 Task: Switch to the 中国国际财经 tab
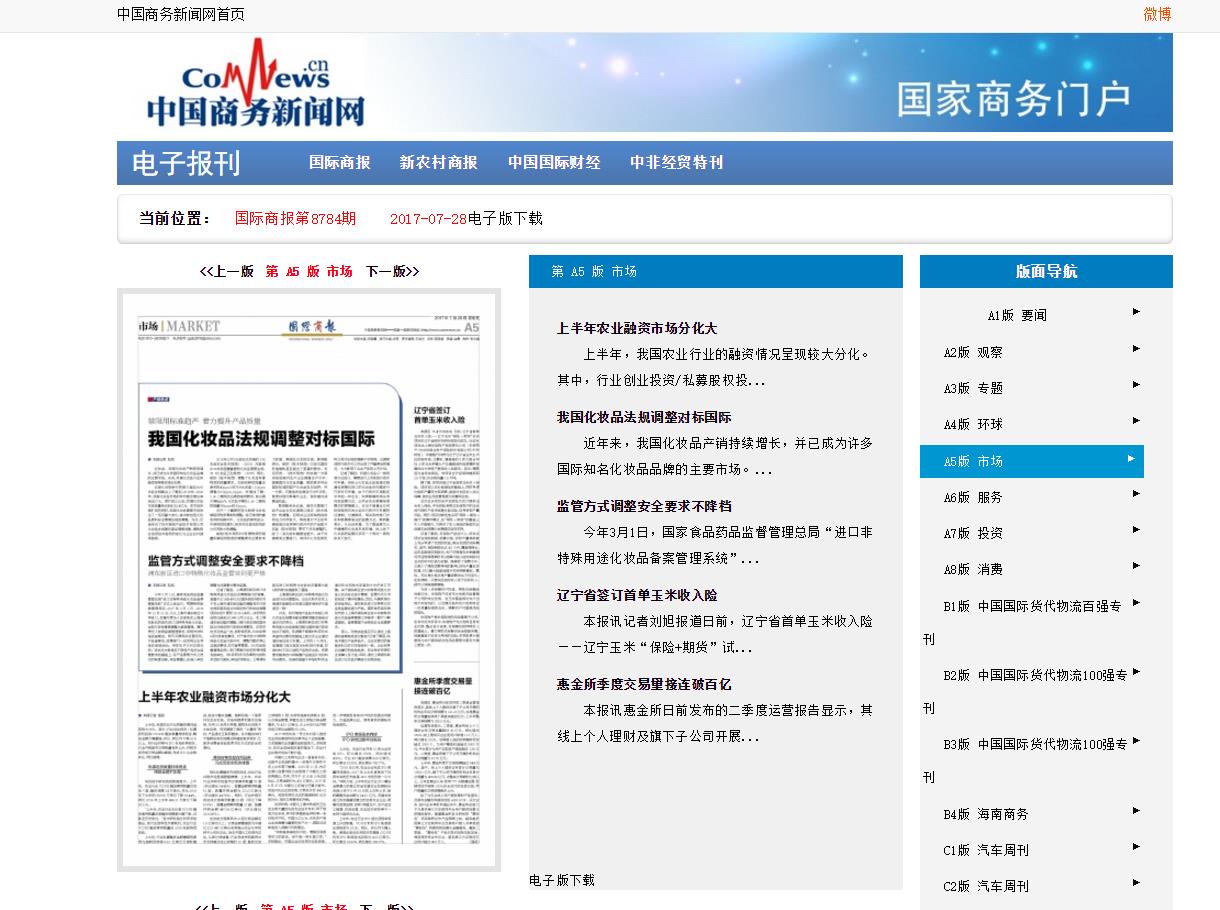554,162
